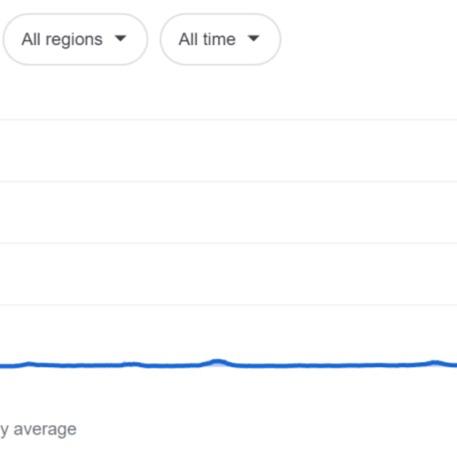457x457 pixels.
Task: Click the light shaded fill under the center peak
Action: tap(218, 366)
